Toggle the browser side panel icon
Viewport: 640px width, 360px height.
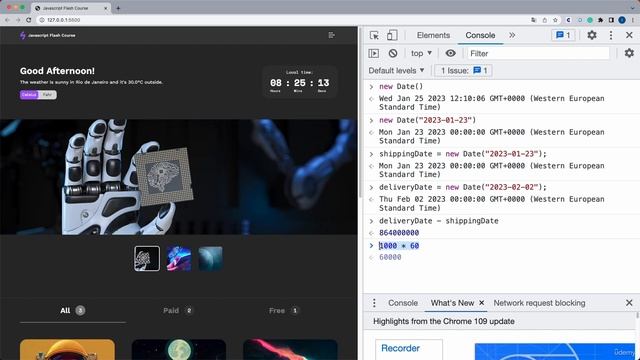pyautogui.click(x=611, y=20)
